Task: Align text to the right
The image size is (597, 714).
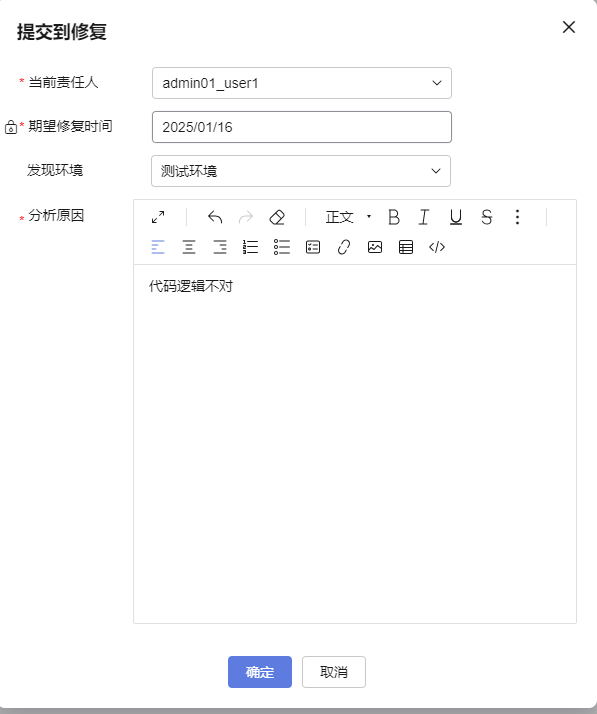Action: [x=220, y=247]
